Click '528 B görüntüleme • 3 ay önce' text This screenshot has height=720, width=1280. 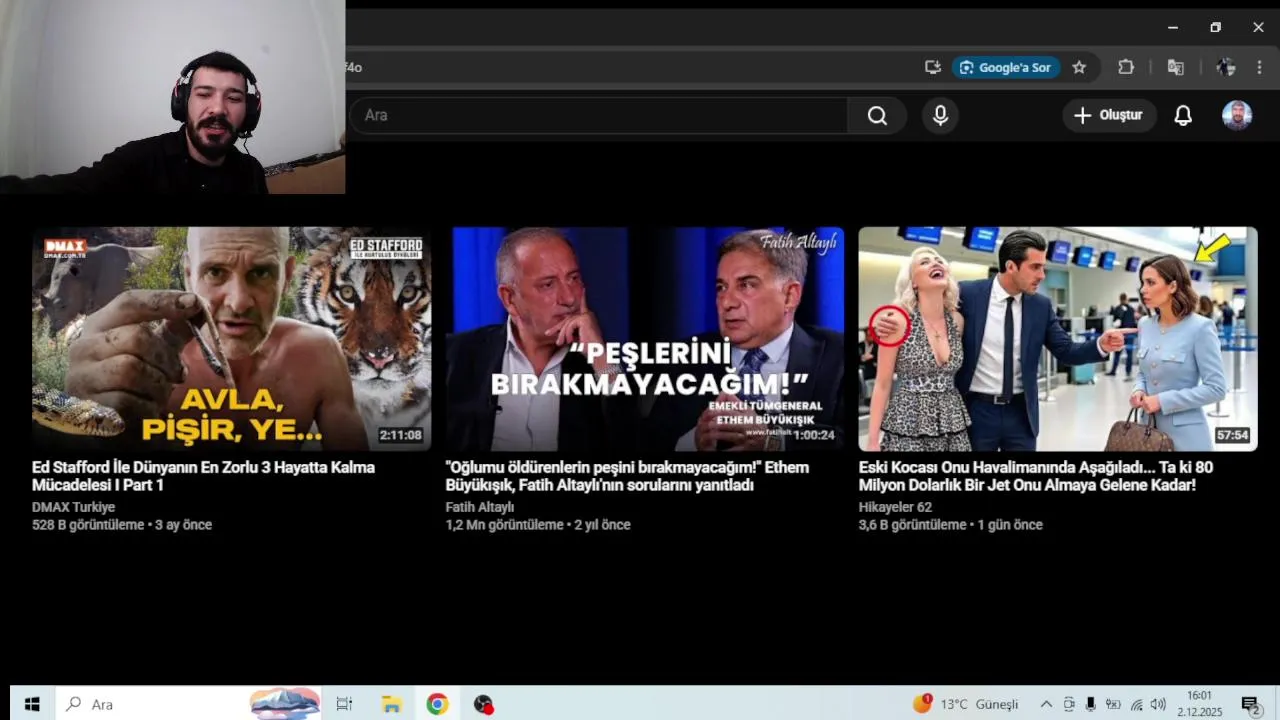click(x=122, y=525)
